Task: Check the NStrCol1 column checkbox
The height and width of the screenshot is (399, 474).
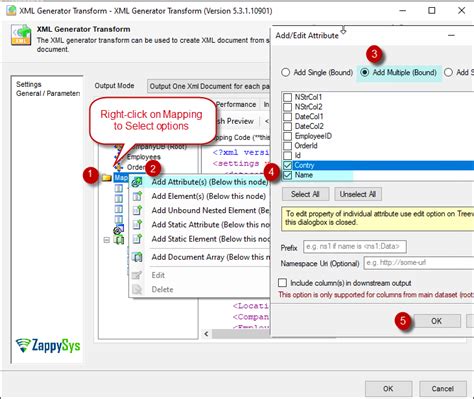Action: tap(287, 97)
